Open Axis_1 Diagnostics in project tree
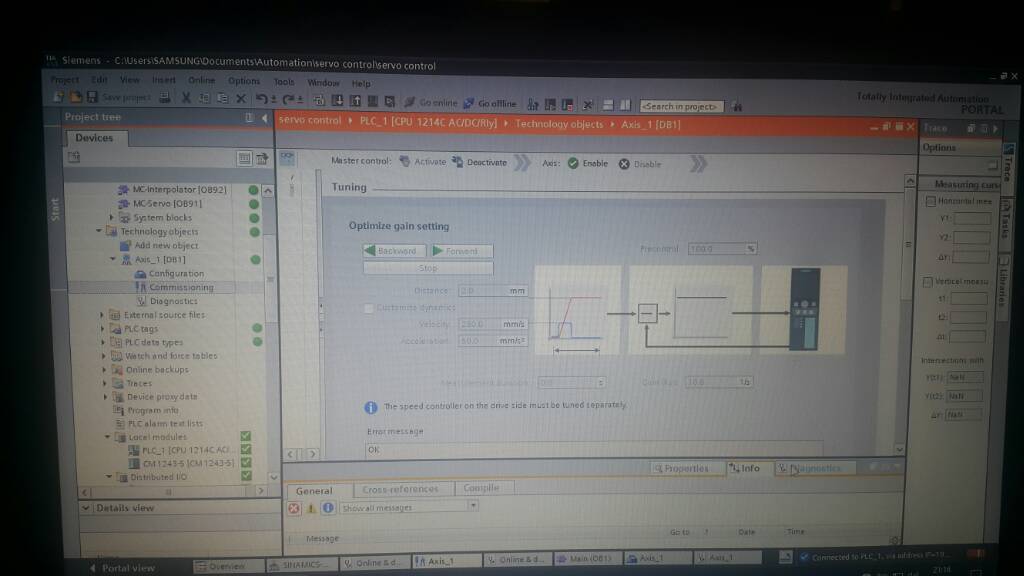This screenshot has width=1024, height=576. (173, 301)
